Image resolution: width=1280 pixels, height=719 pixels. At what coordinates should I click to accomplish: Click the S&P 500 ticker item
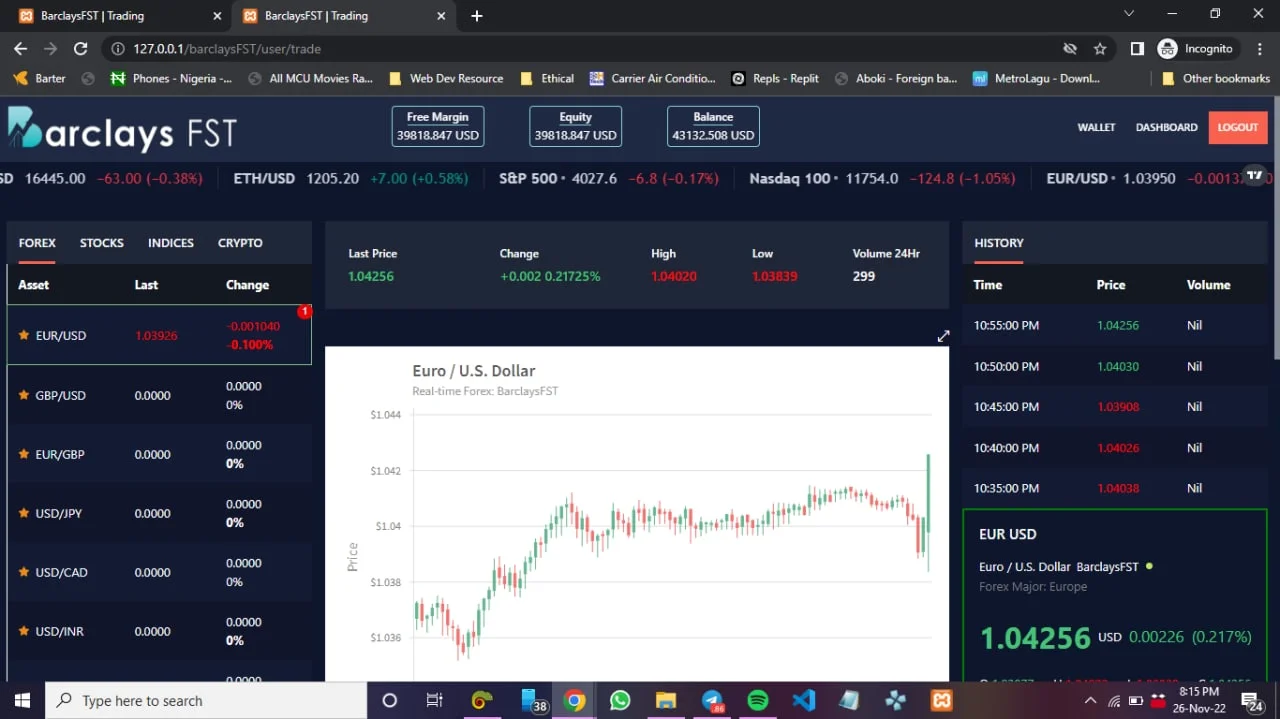[608, 178]
